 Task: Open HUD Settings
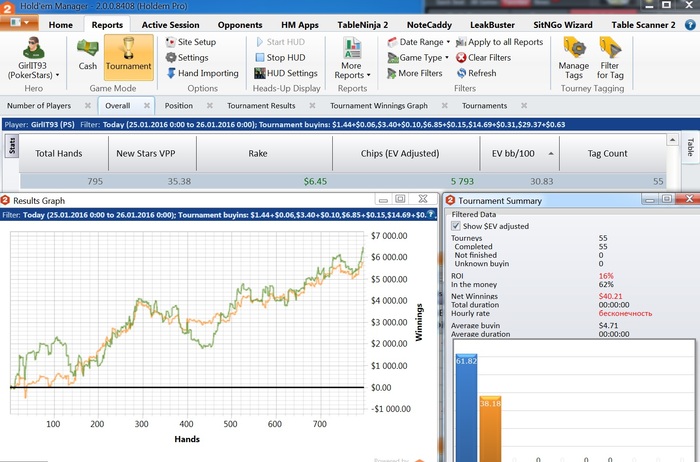(x=286, y=73)
